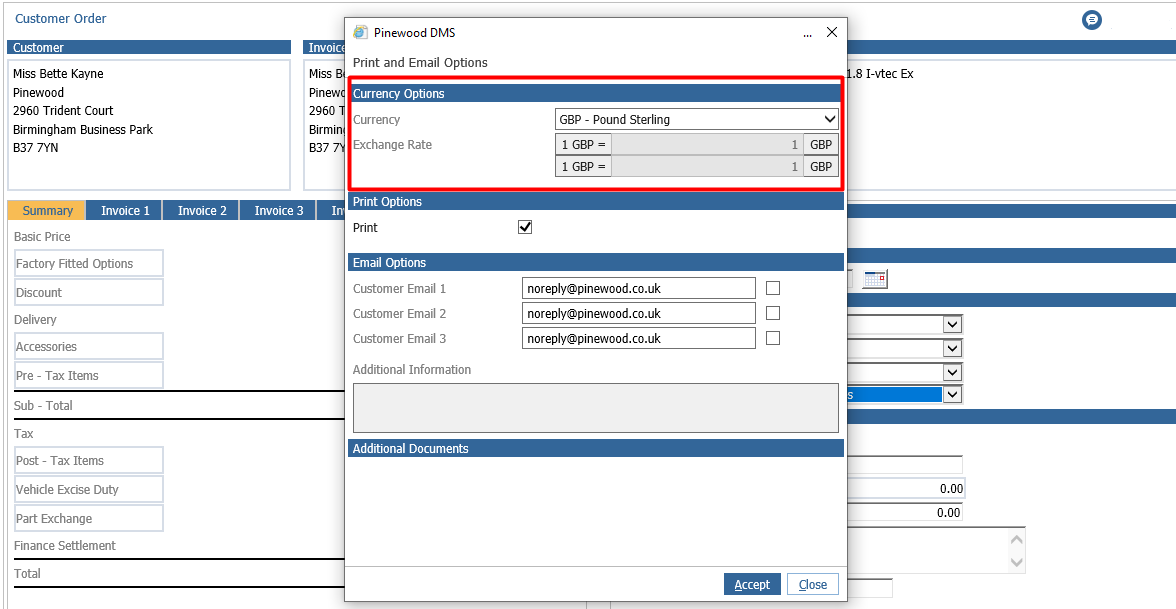Open the chat bubble icon in Customer Order
1176x609 pixels.
click(1092, 20)
